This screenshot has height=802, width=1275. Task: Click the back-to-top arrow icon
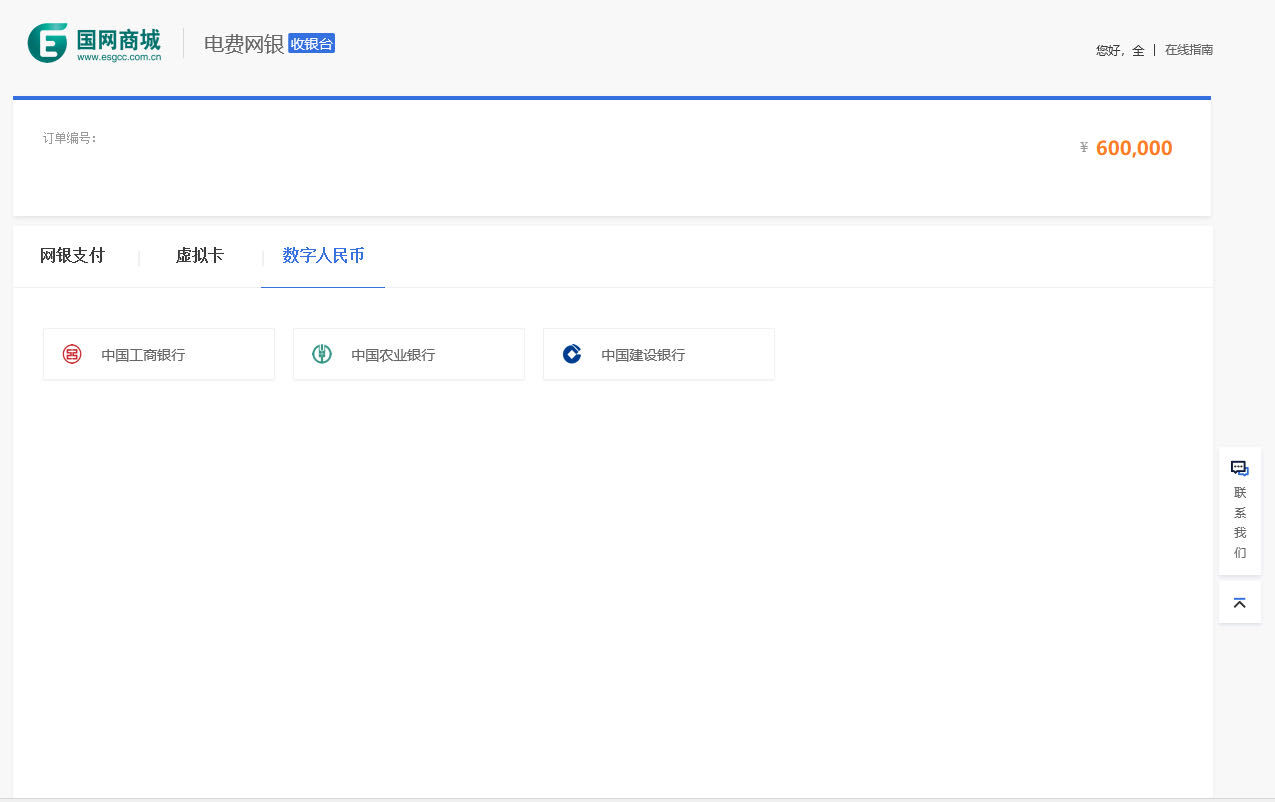tap(1239, 603)
